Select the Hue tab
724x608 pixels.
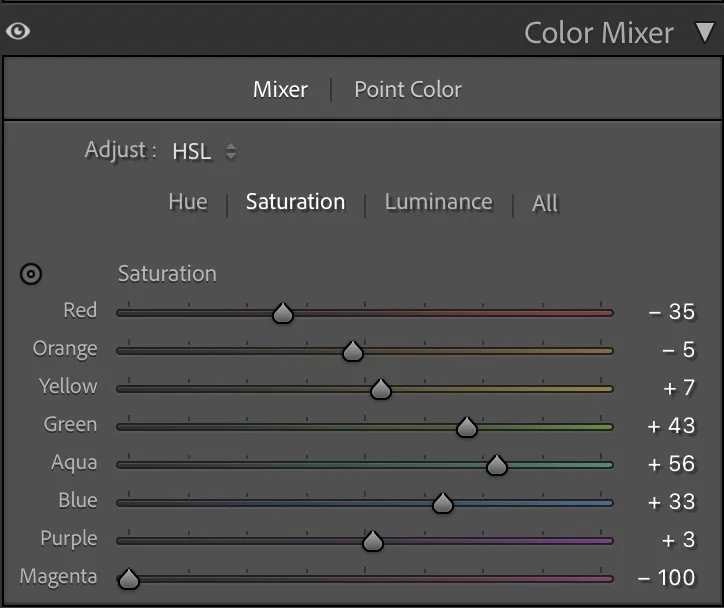tap(188, 202)
